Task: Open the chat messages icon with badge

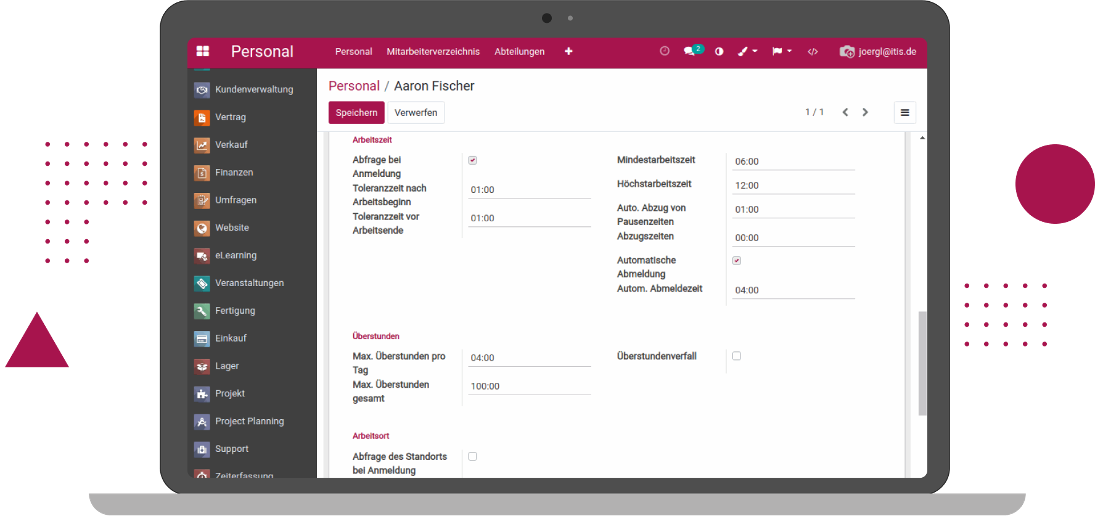Action: 691,51
